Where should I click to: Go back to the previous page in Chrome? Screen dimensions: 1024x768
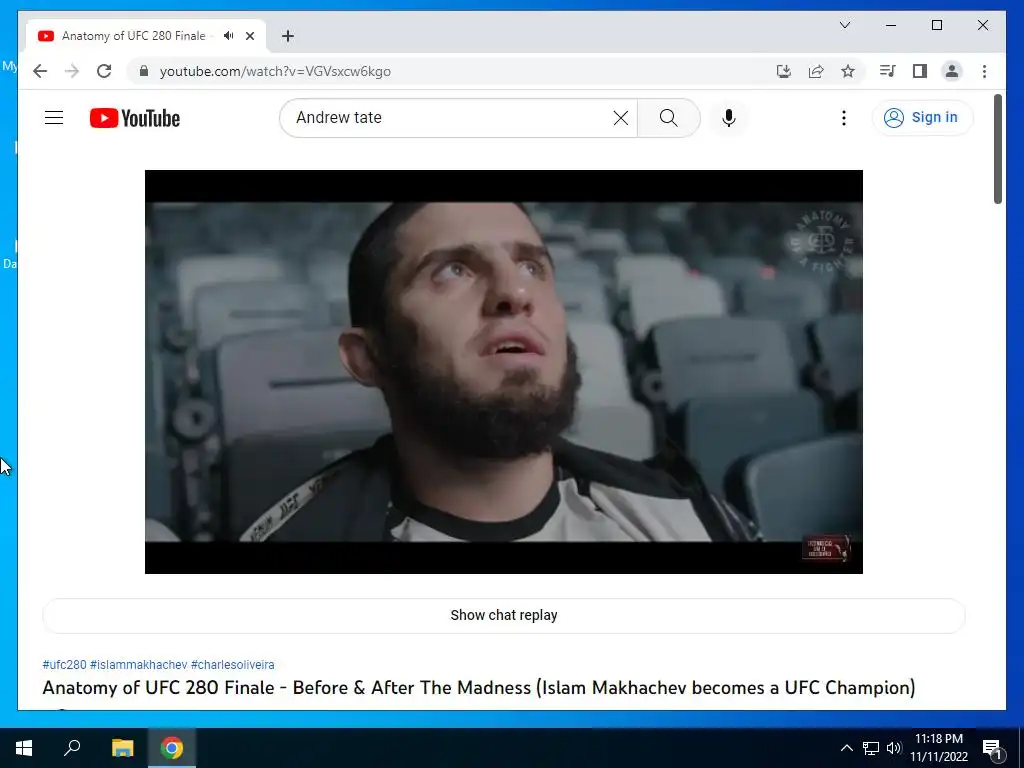(x=40, y=71)
